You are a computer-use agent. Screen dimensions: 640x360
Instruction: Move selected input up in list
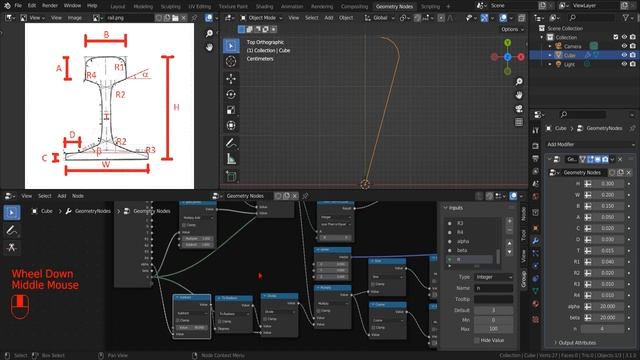pyautogui.click(x=509, y=243)
